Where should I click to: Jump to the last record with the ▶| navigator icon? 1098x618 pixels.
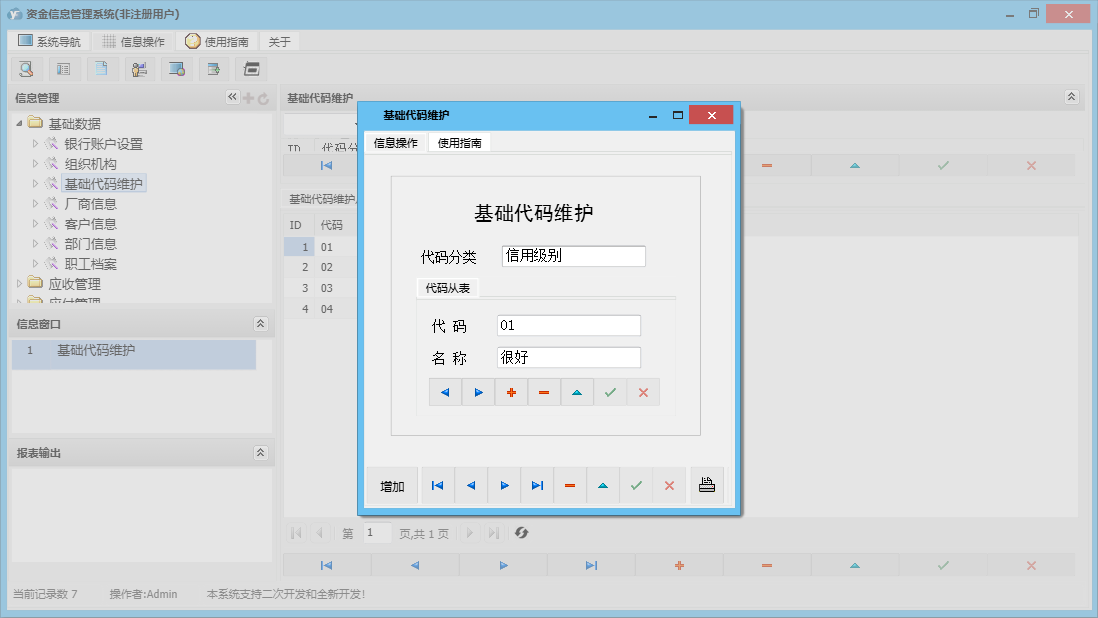point(537,485)
